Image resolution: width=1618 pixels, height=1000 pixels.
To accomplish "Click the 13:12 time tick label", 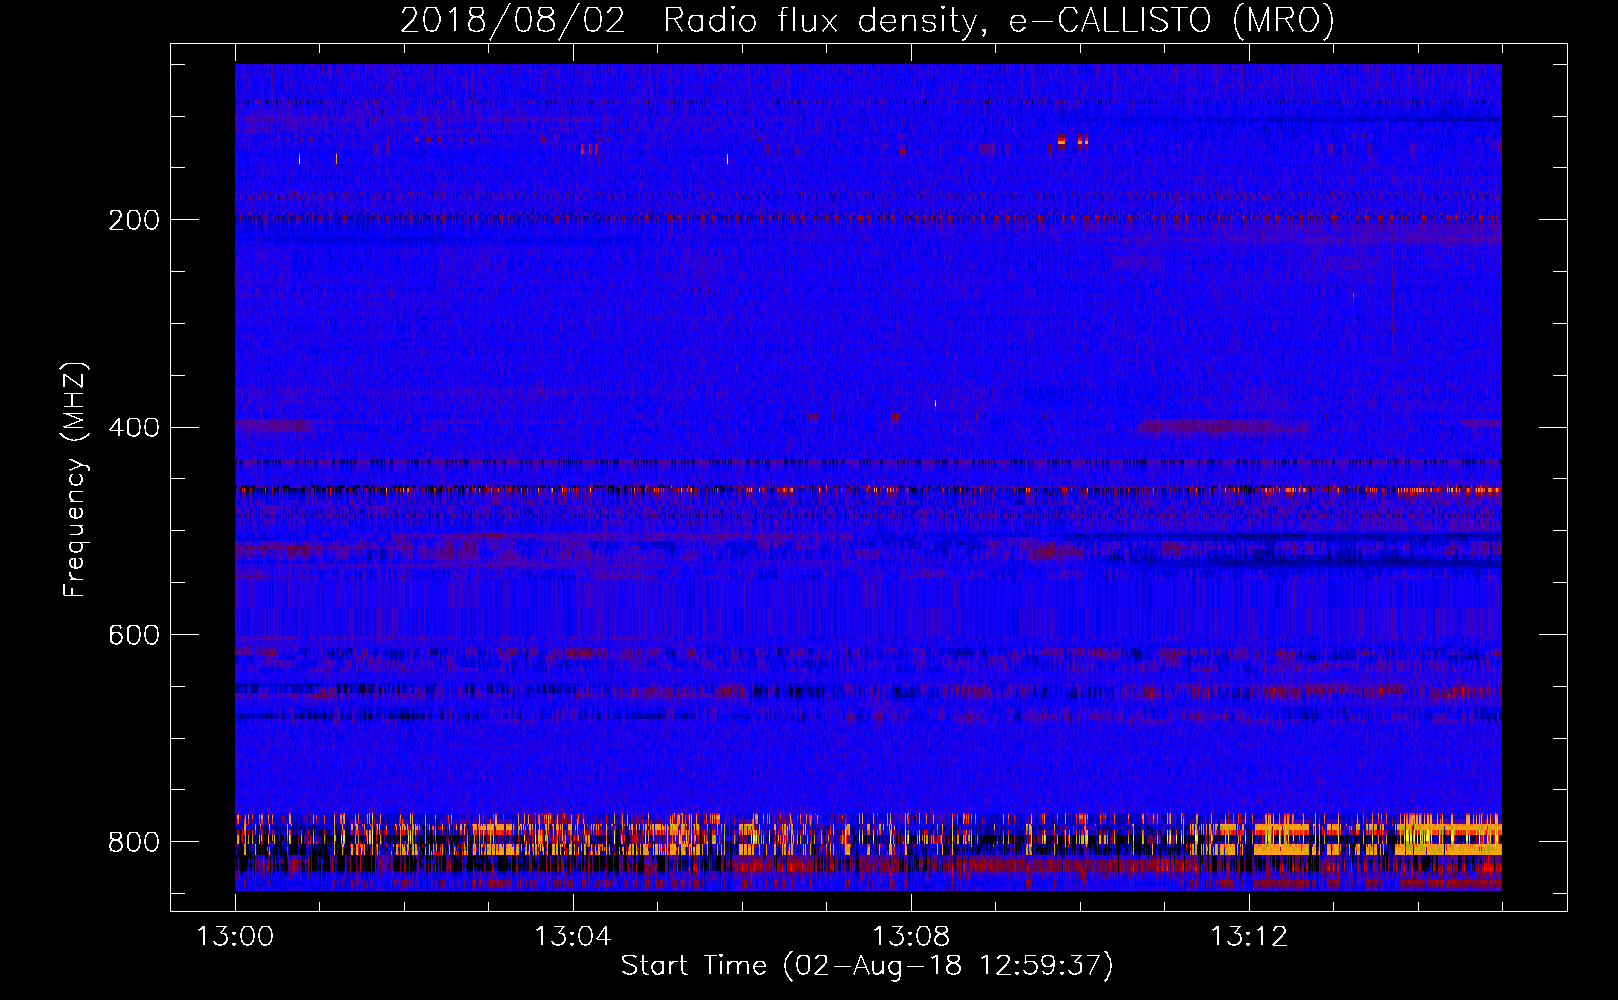I will 1249,936.
